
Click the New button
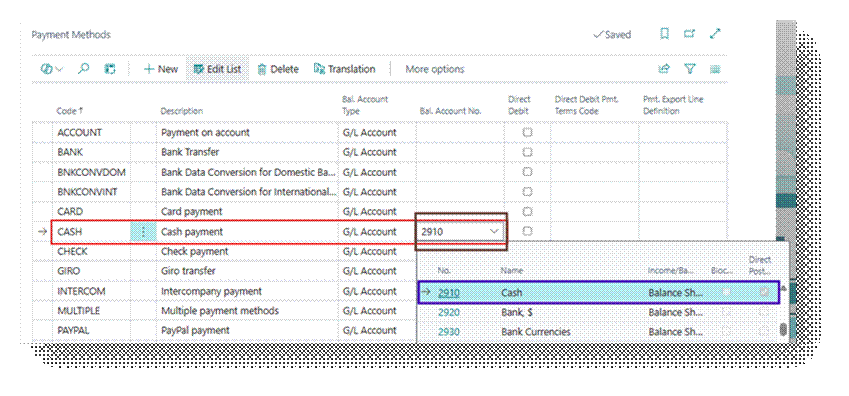(x=160, y=69)
